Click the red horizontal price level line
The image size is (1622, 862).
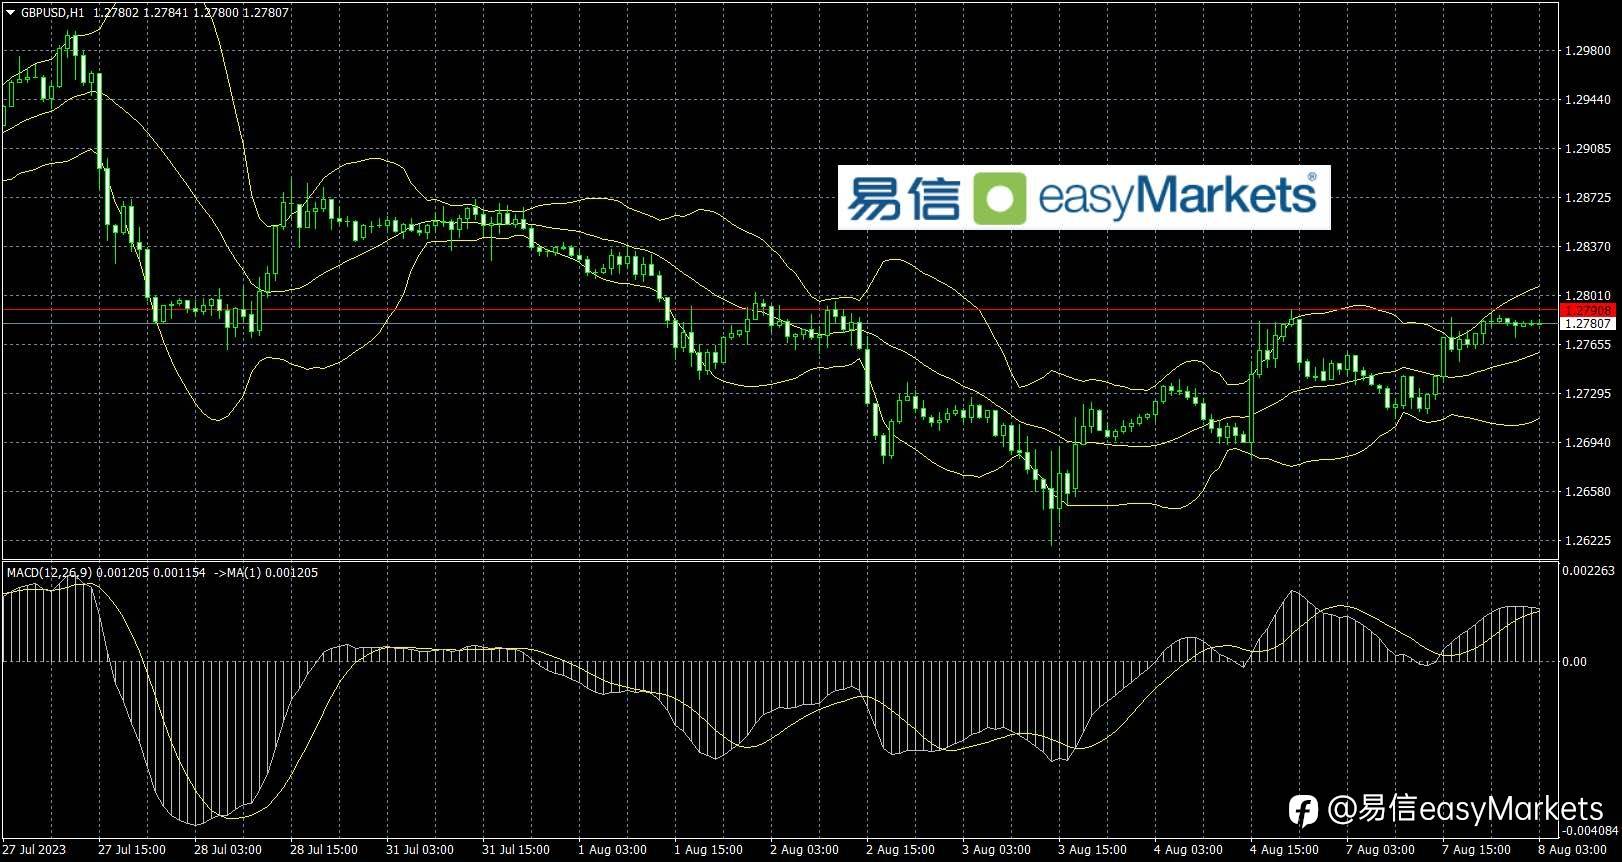click(x=780, y=310)
